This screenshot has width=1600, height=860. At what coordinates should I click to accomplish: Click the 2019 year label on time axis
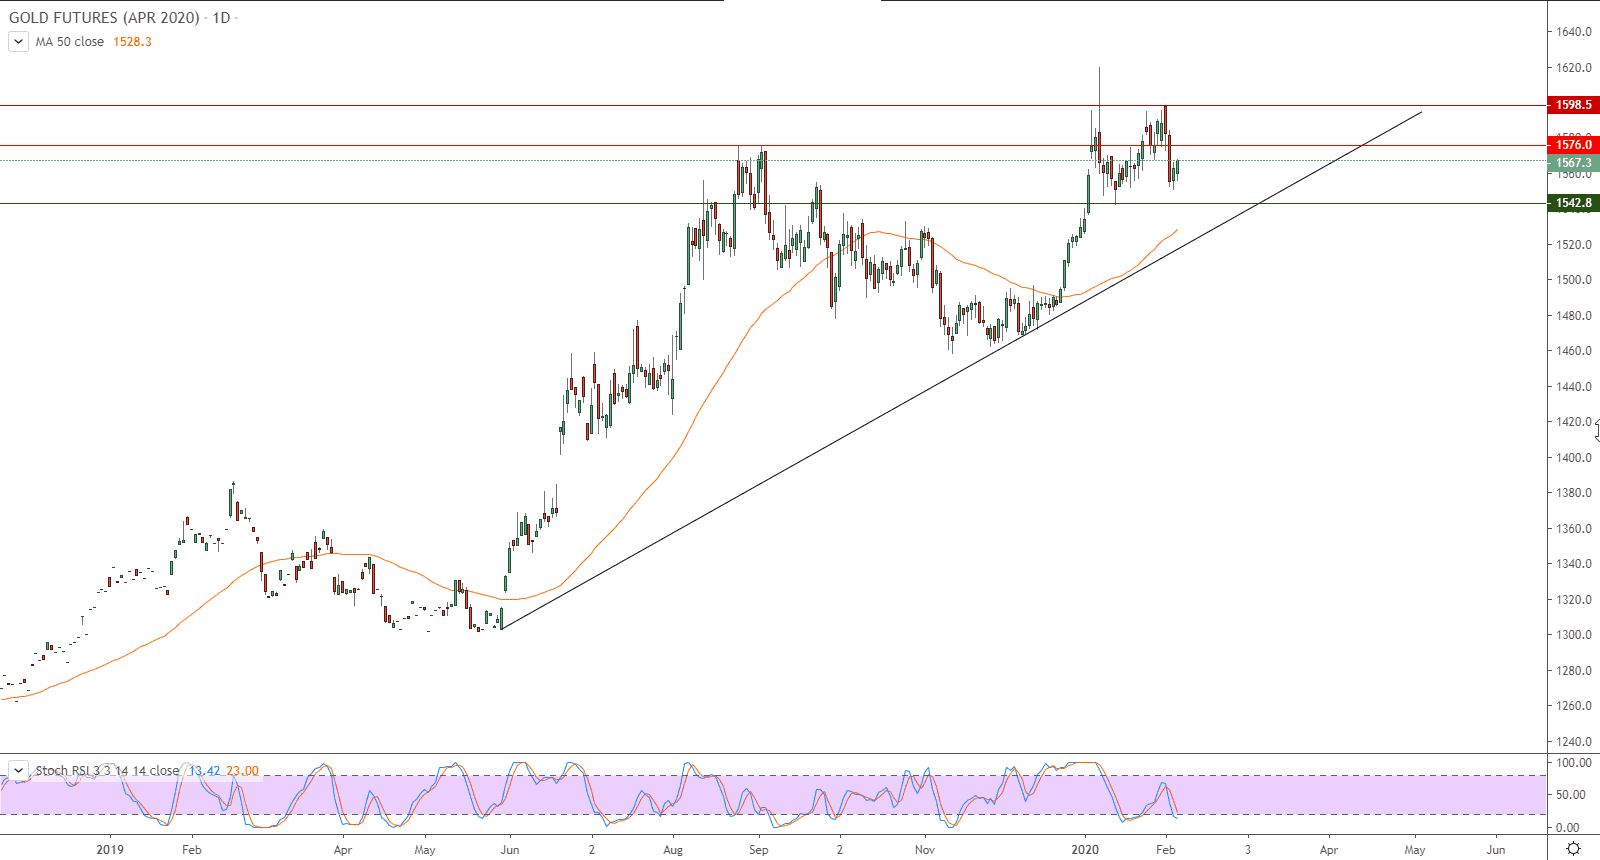110,850
